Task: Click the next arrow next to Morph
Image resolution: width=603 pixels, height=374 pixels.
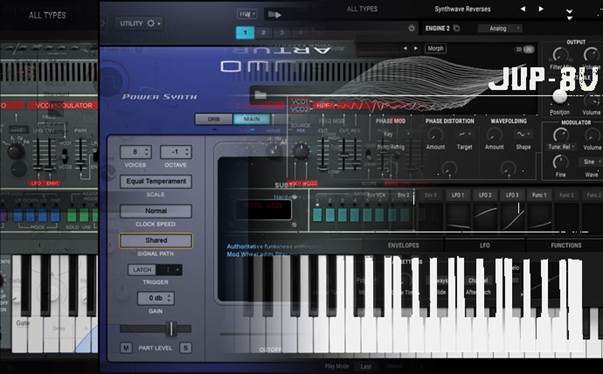Action: click(x=416, y=48)
